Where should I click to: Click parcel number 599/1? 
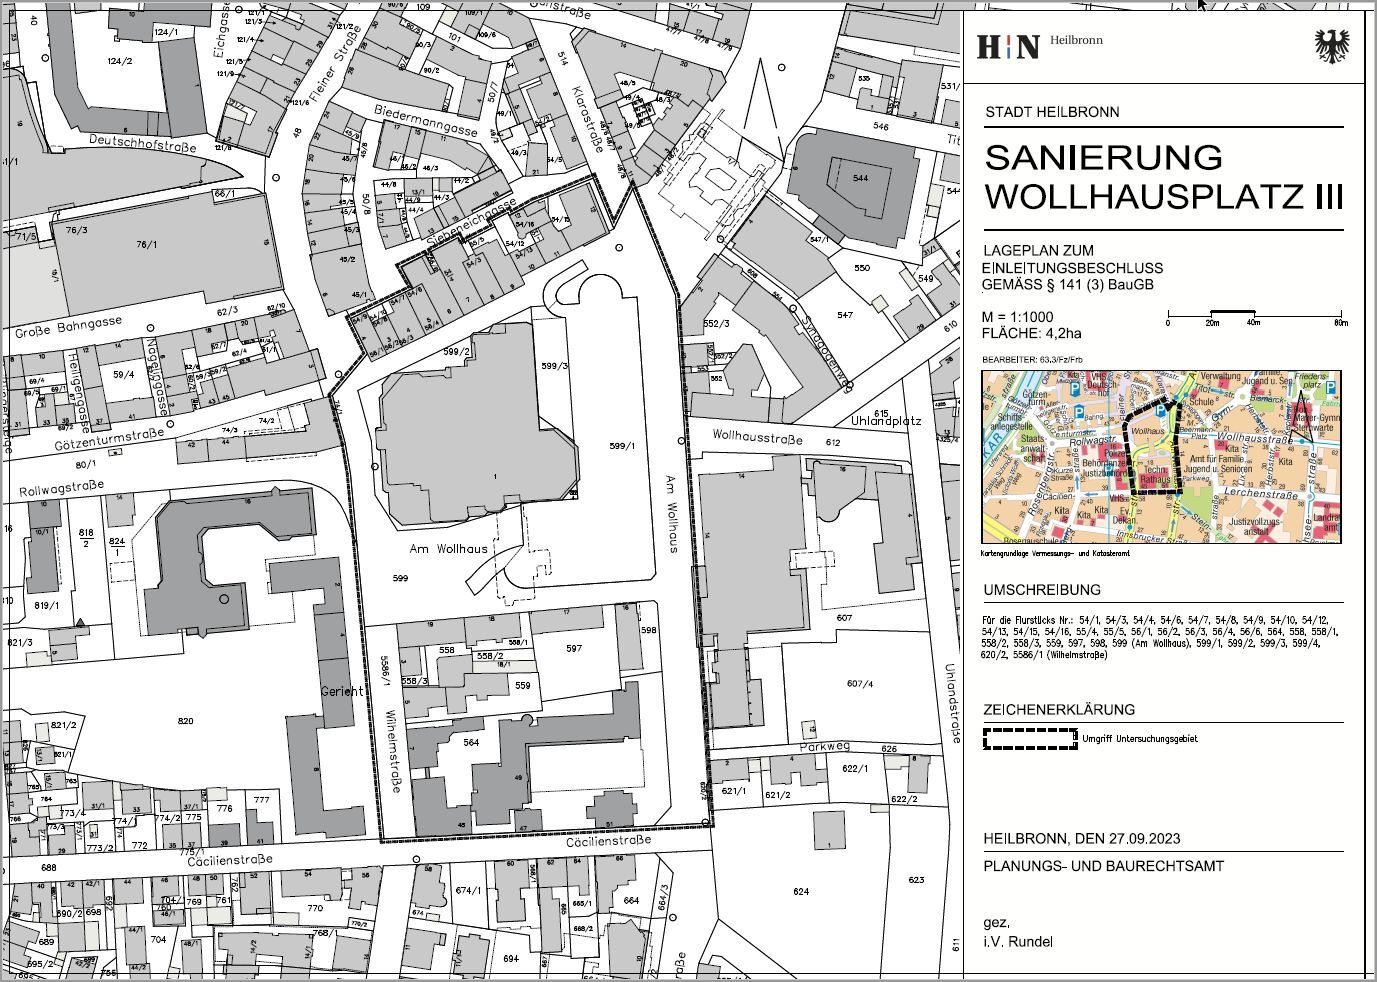(x=622, y=445)
